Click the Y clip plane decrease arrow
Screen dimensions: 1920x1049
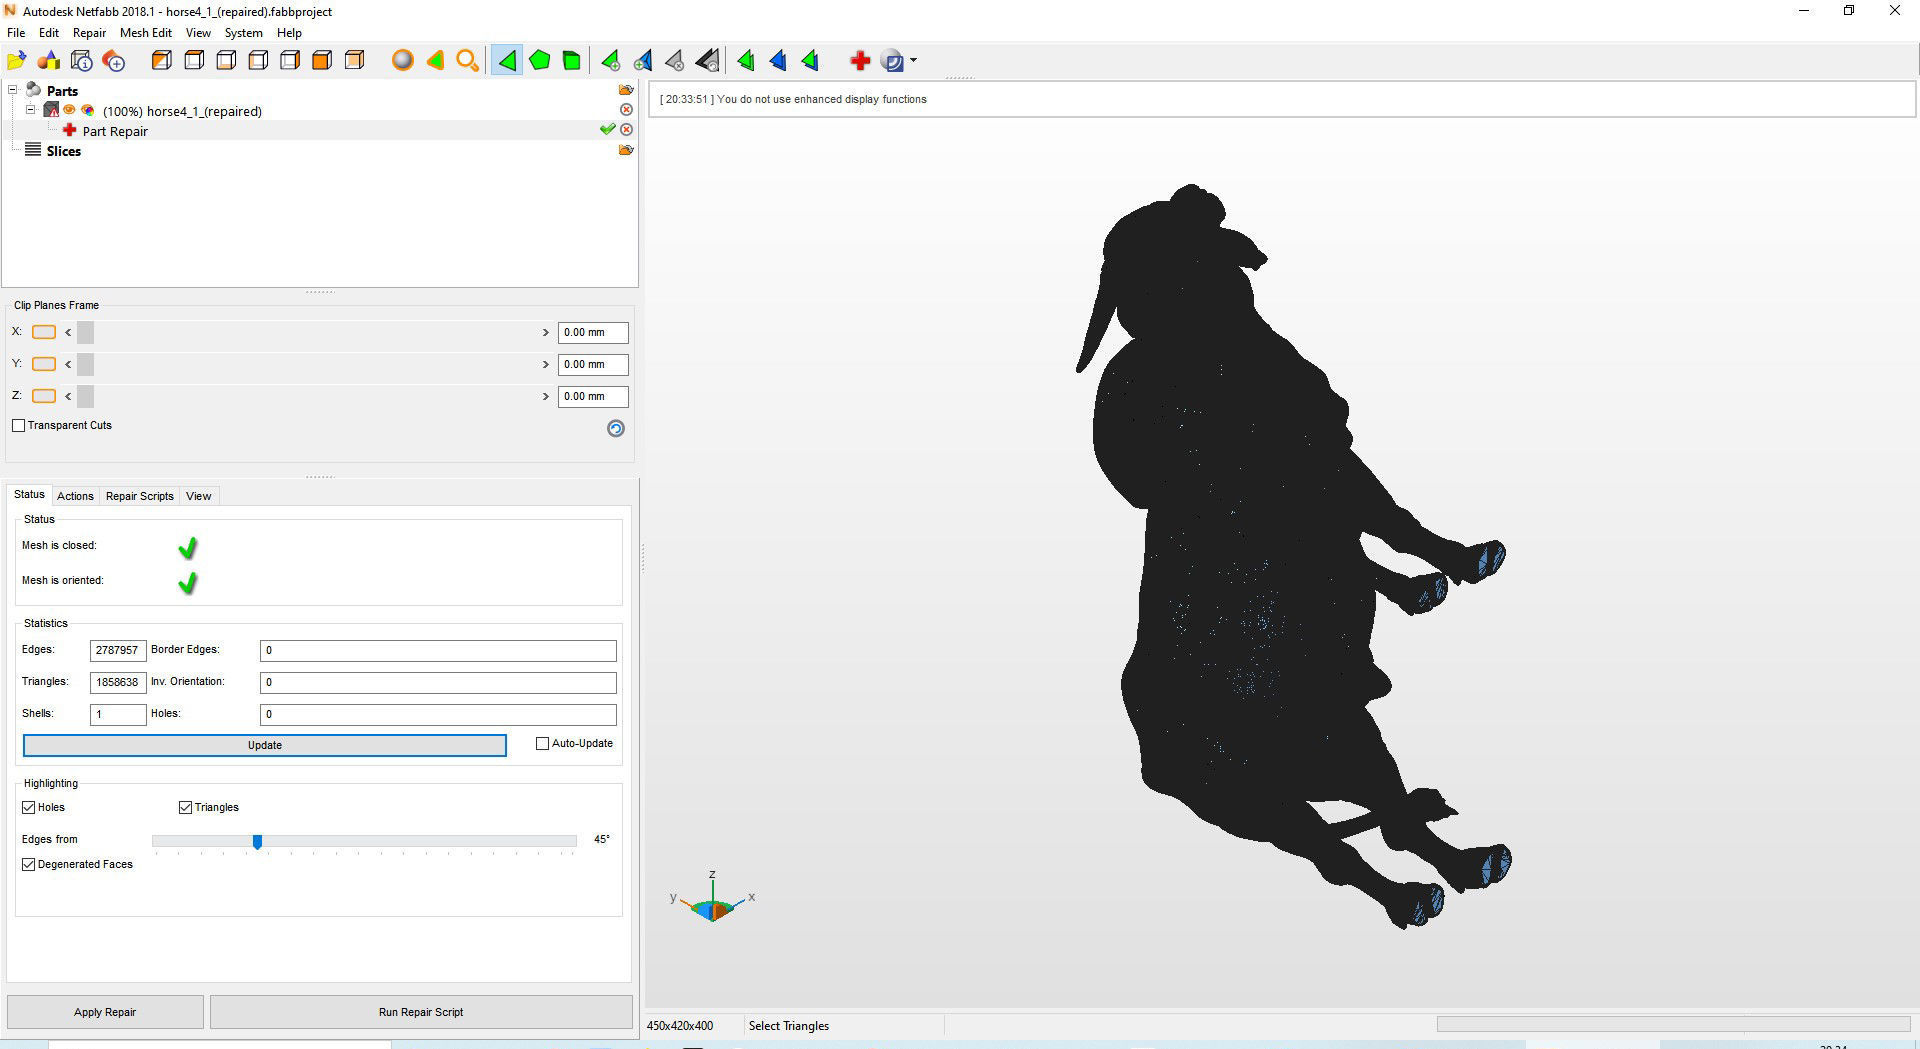(68, 364)
